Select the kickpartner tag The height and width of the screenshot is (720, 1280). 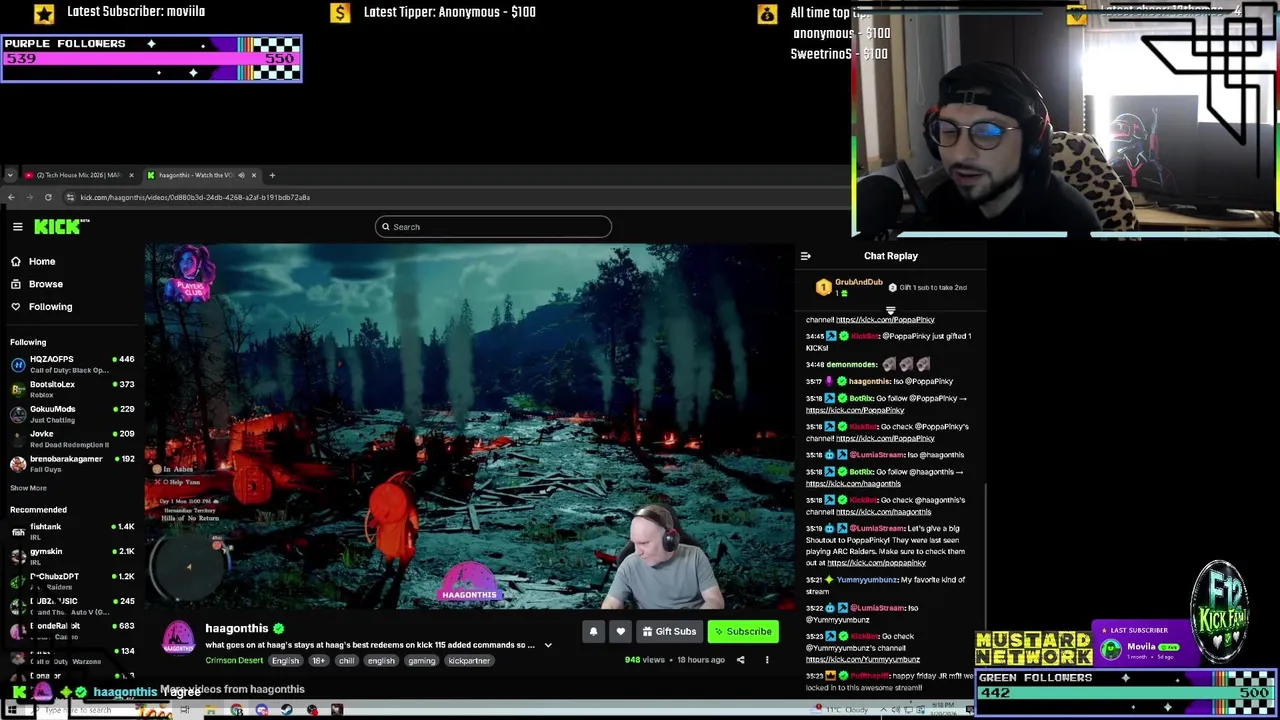(469, 660)
